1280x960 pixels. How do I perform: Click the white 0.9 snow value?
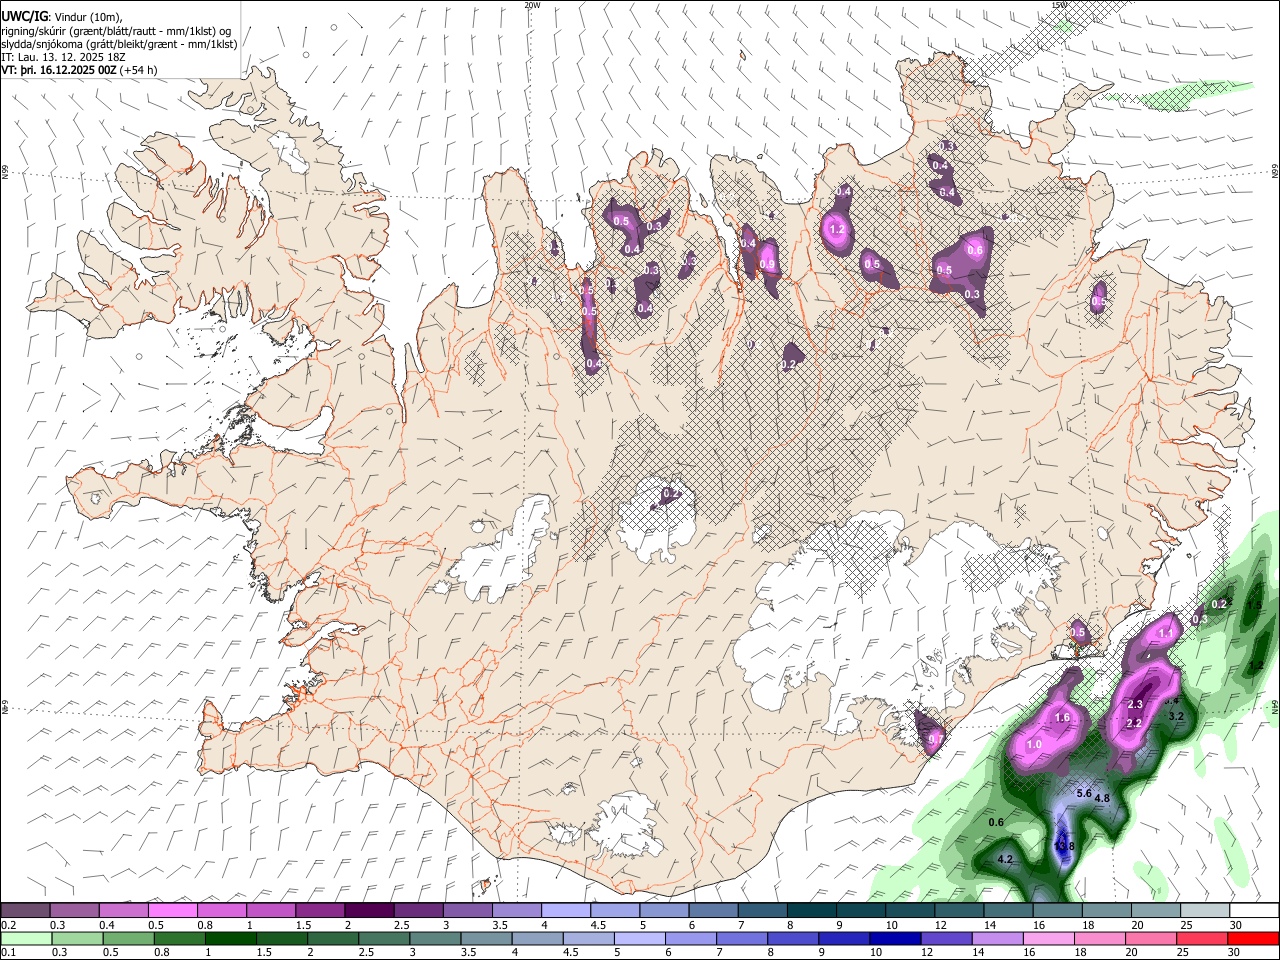[x=768, y=265]
